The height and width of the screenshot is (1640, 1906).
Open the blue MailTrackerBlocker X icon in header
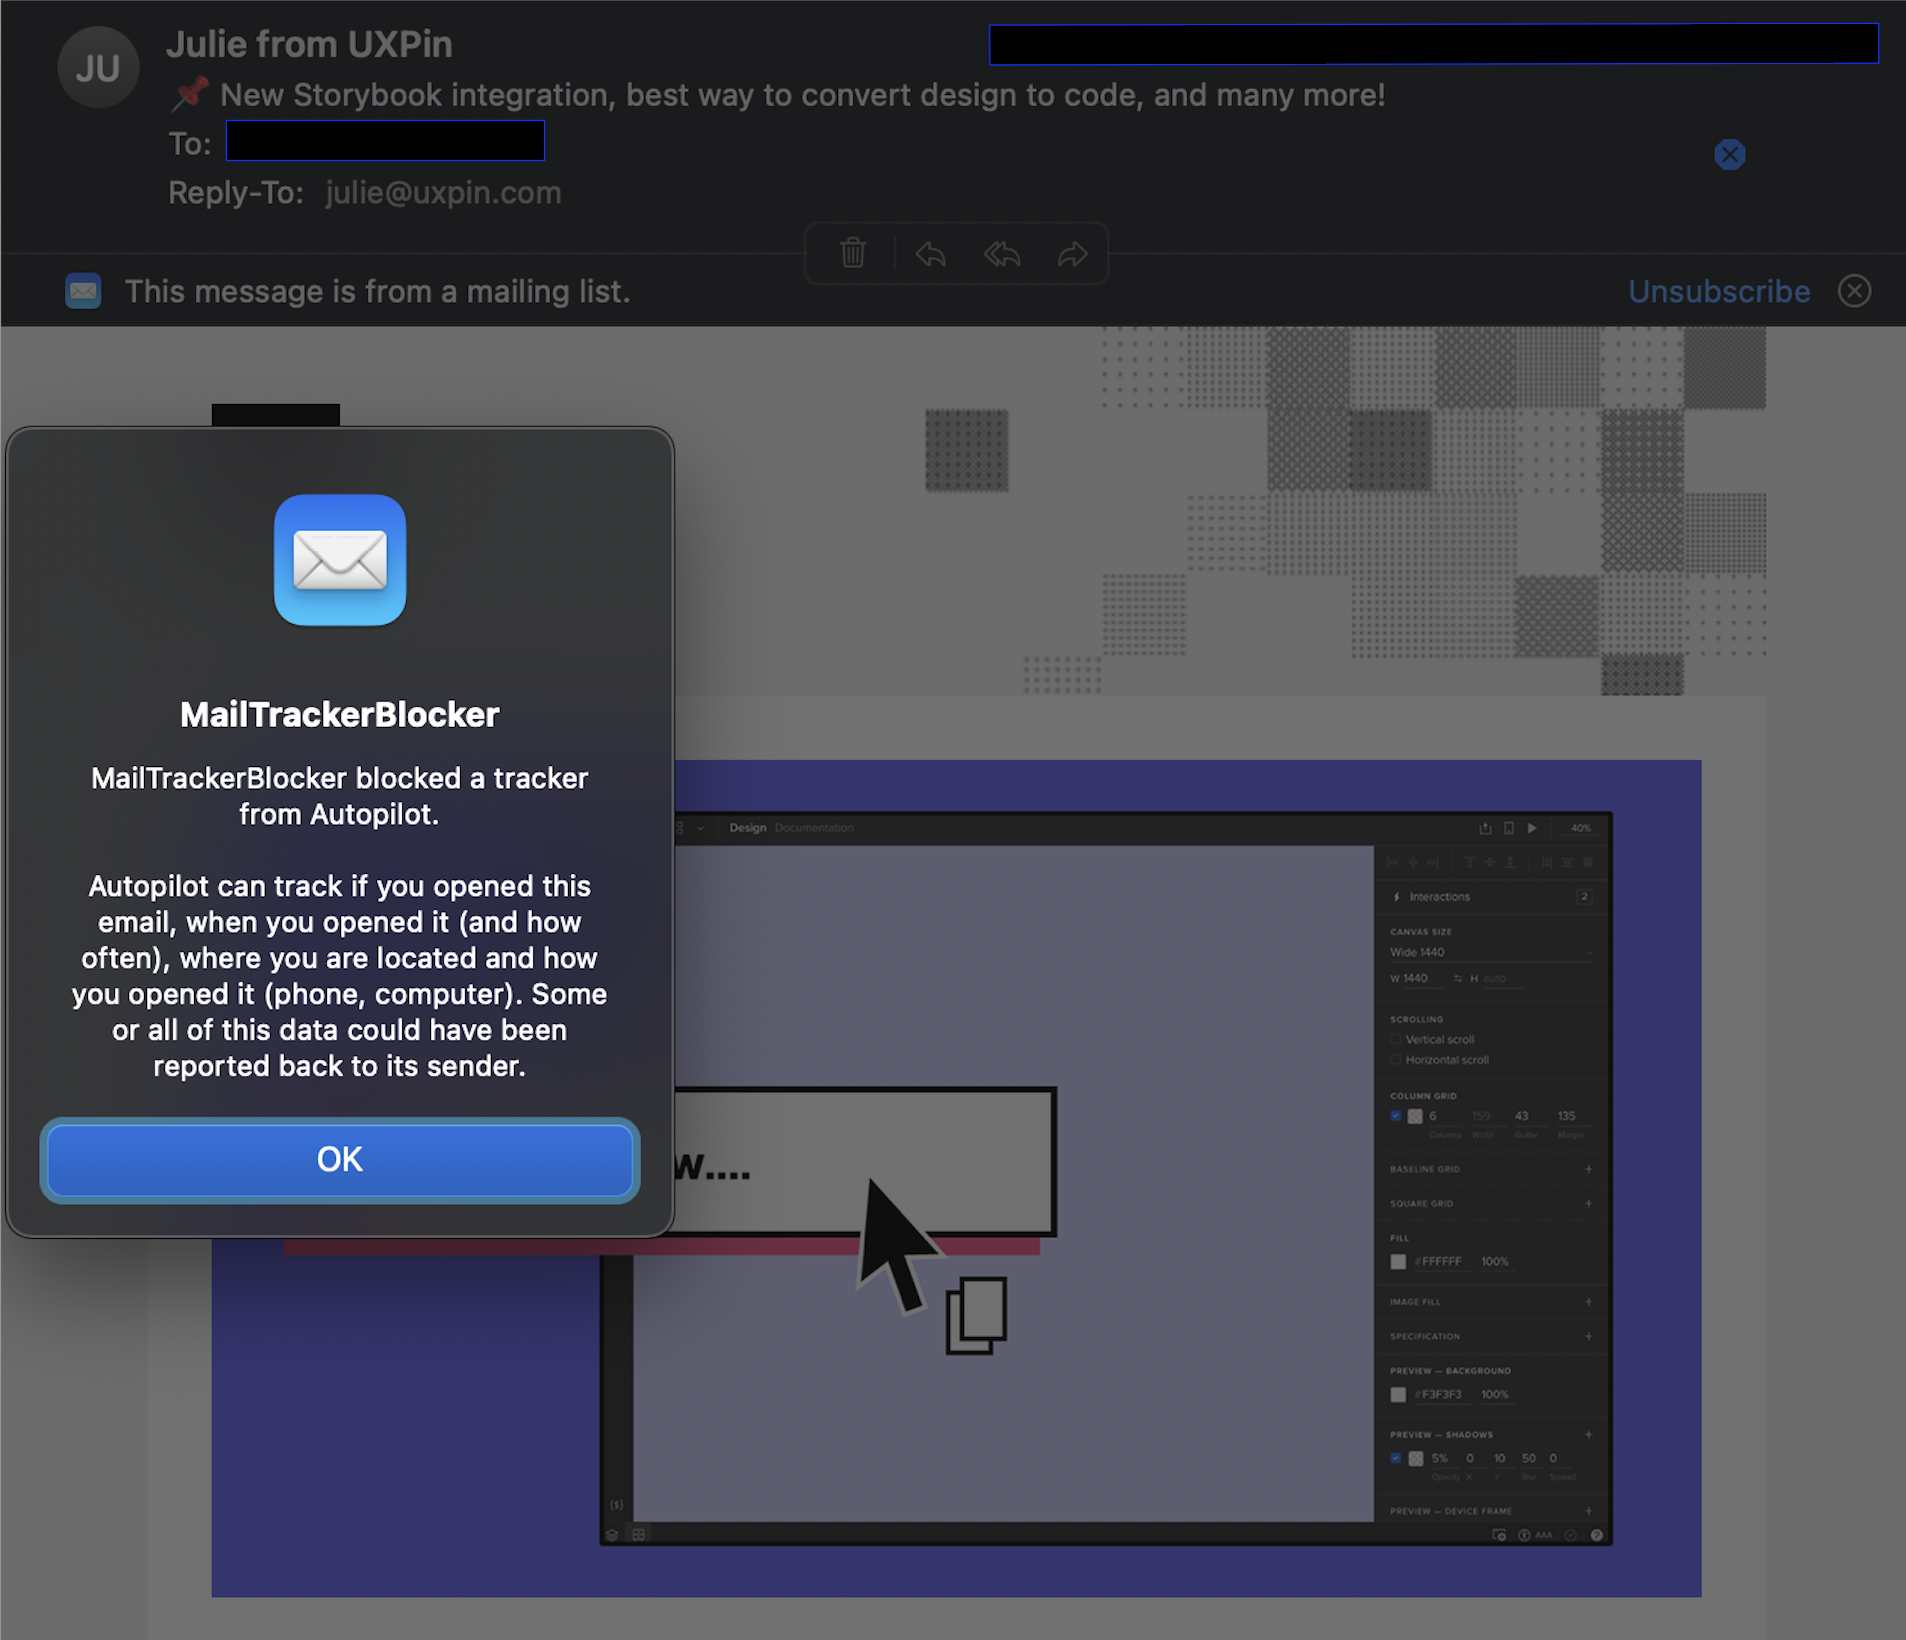pyautogui.click(x=1730, y=154)
